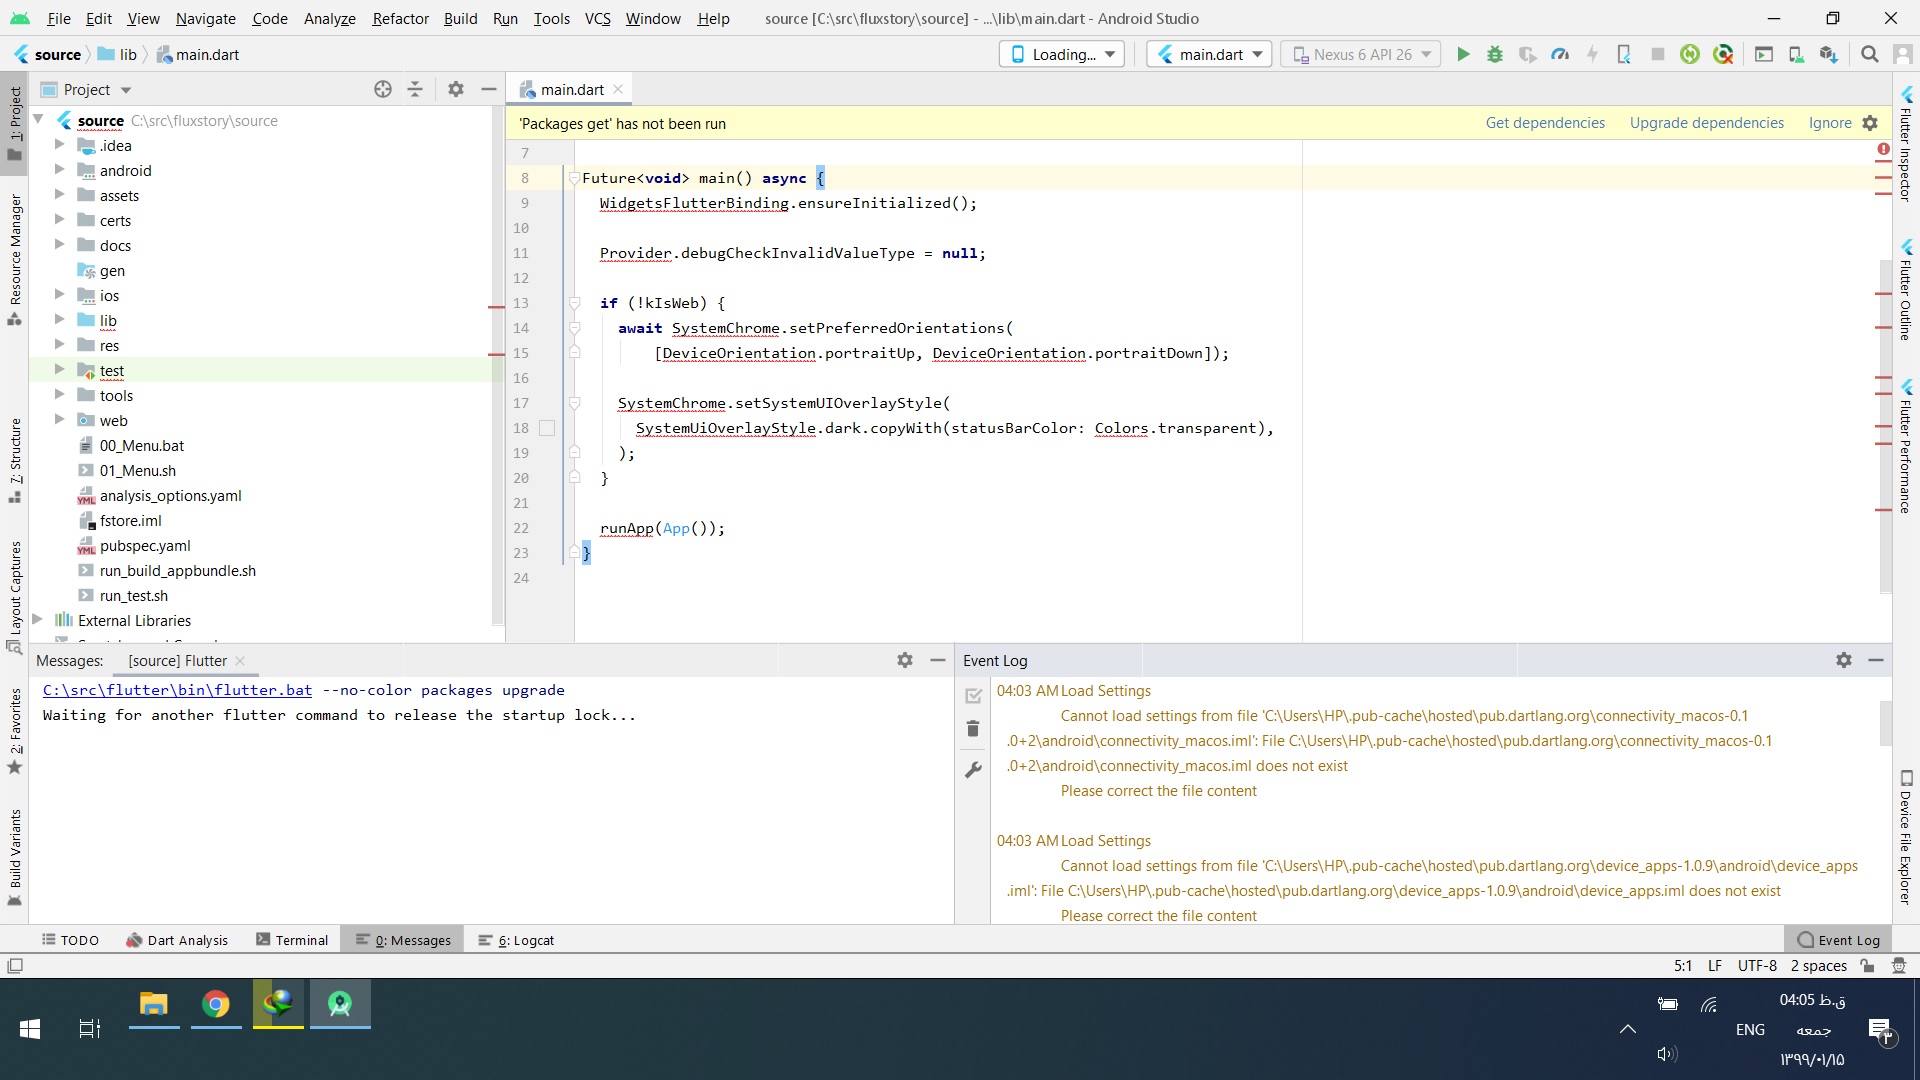Expand the lib folder in tree
The image size is (1920, 1080).
tap(59, 320)
